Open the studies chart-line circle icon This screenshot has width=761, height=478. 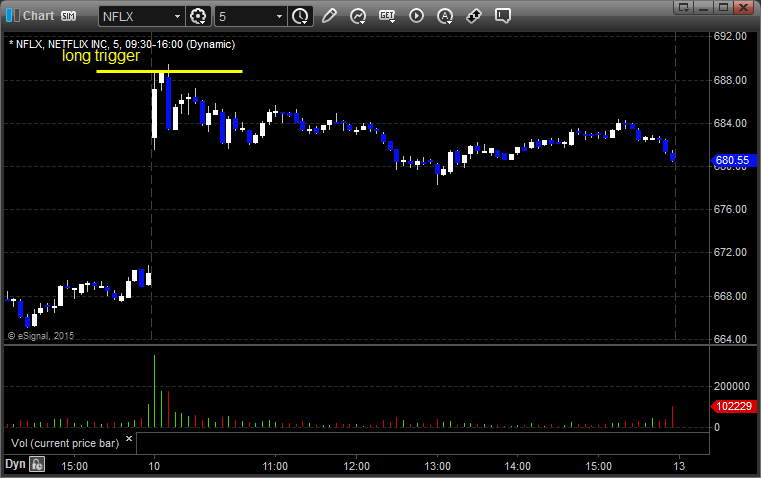click(358, 16)
